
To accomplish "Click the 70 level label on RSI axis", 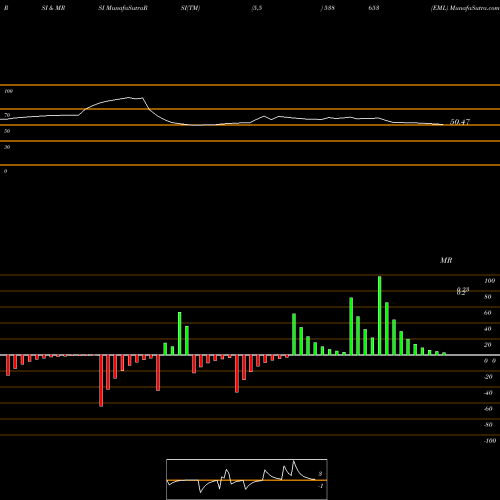I will click(7, 115).
